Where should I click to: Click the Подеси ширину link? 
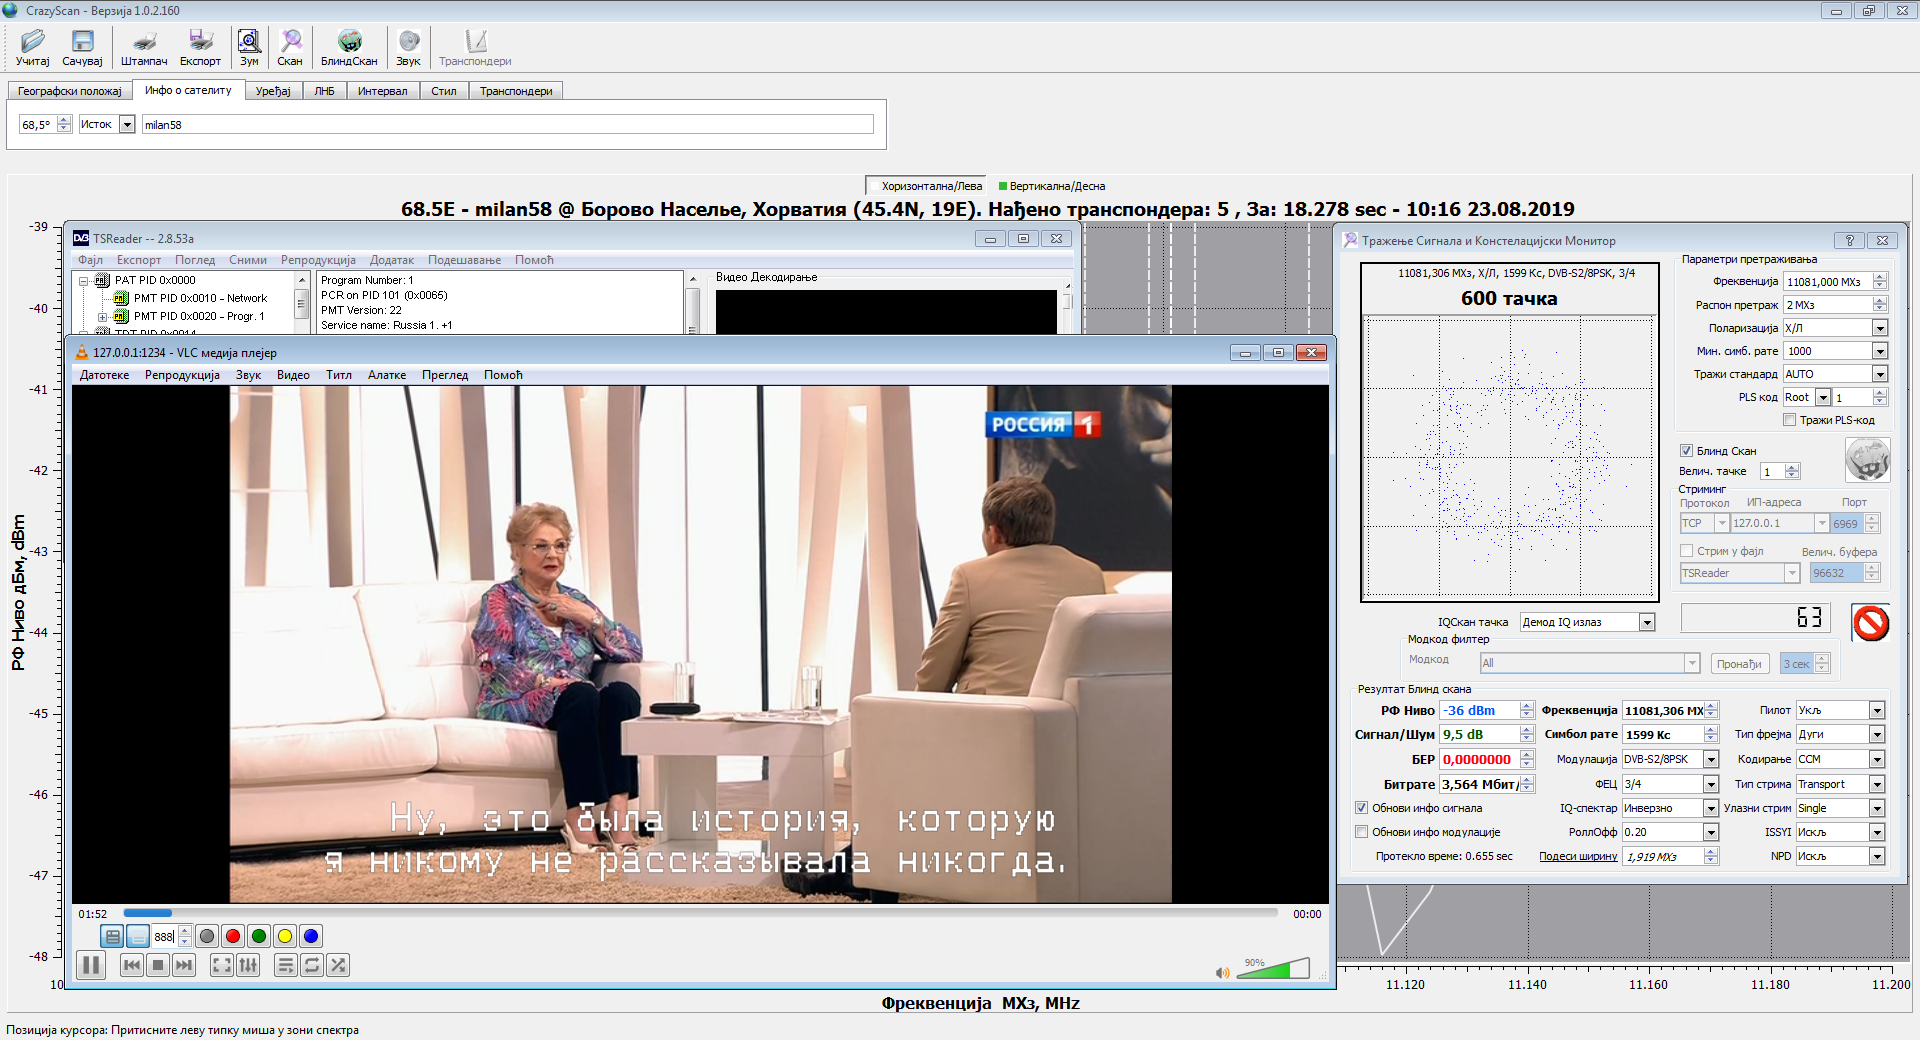1578,856
